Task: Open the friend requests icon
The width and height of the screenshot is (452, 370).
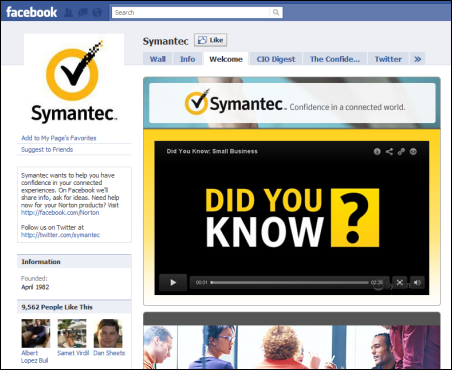Action: 68,13
